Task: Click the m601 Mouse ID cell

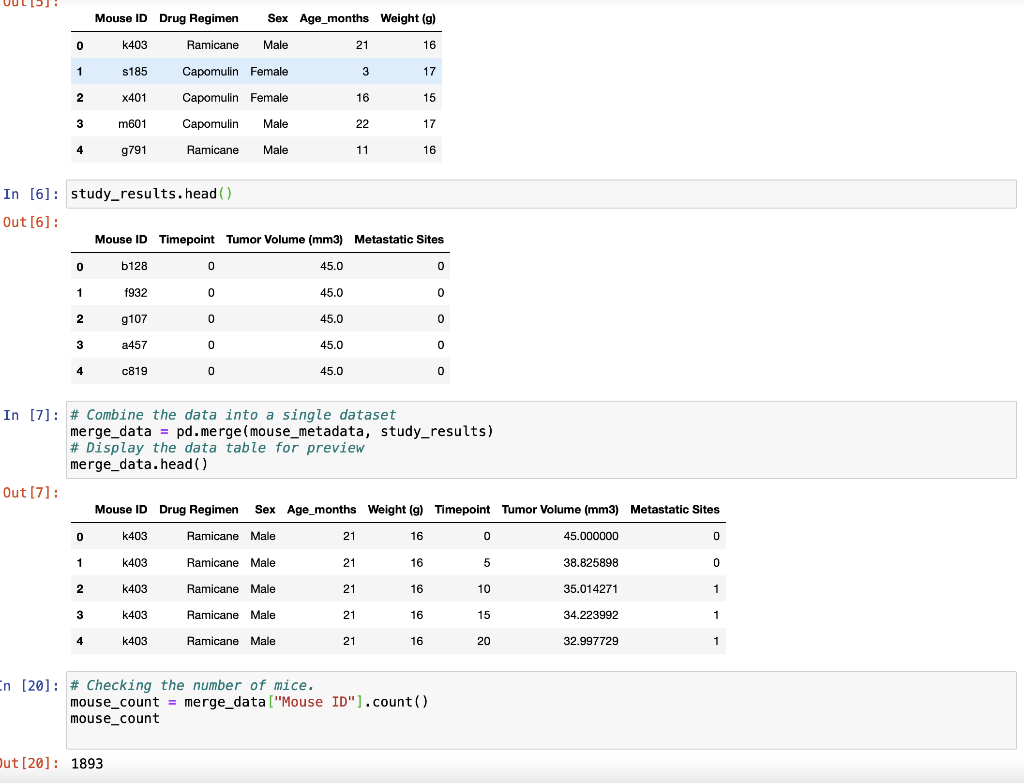Action: pos(133,123)
